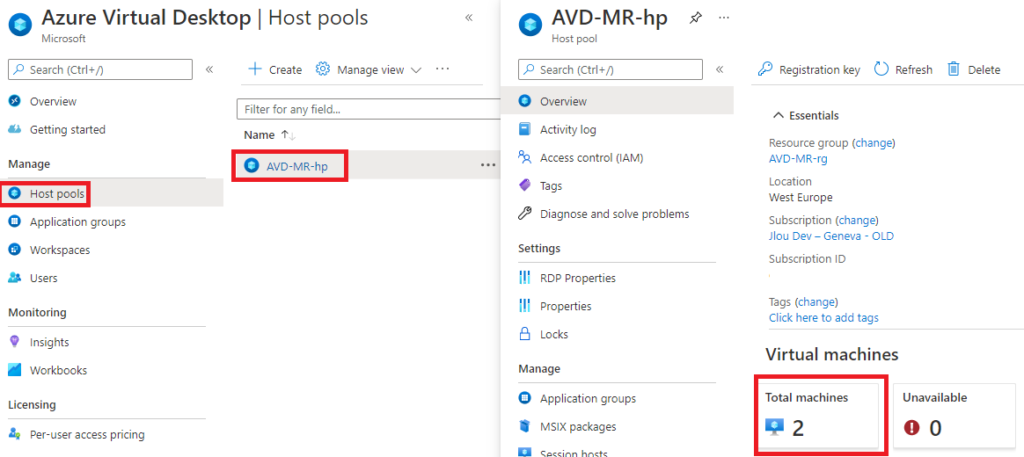Open the AVD-MR-hp host pool
The height and width of the screenshot is (457, 1024).
click(x=296, y=166)
